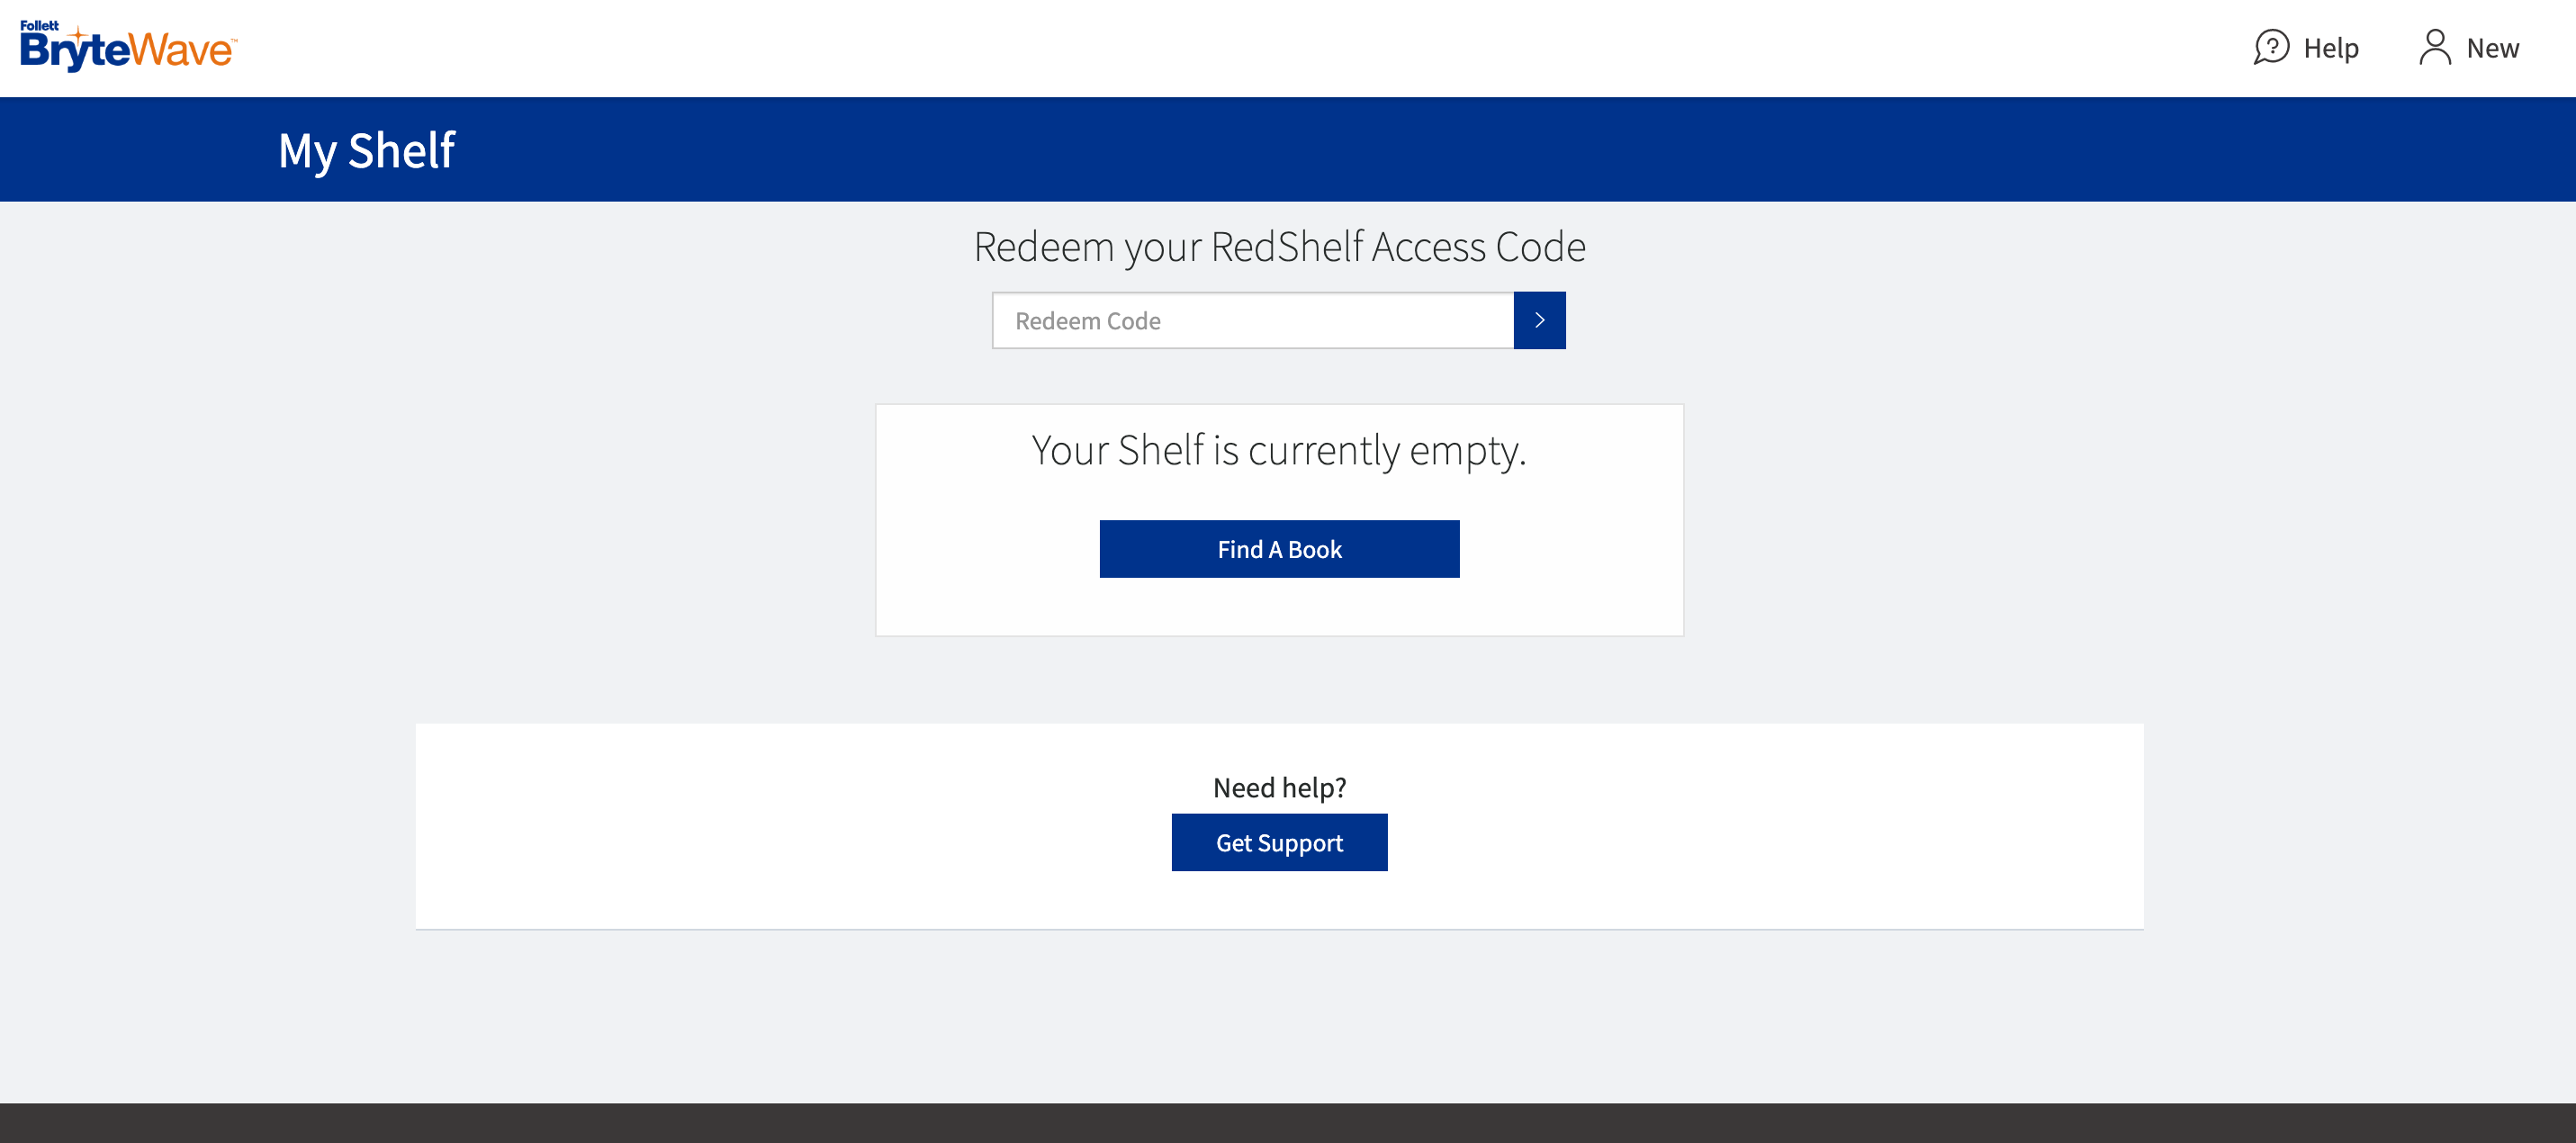This screenshot has width=2576, height=1143.
Task: Click the small Follett text above BryteWave
Action: 40,25
